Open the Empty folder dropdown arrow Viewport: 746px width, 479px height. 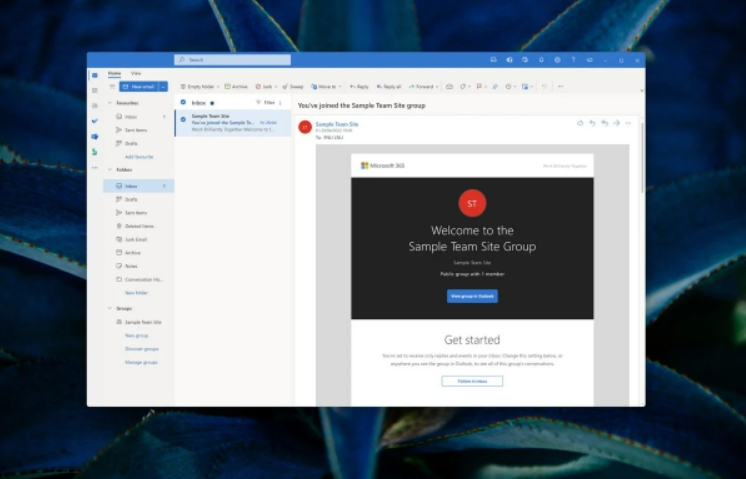coord(218,87)
